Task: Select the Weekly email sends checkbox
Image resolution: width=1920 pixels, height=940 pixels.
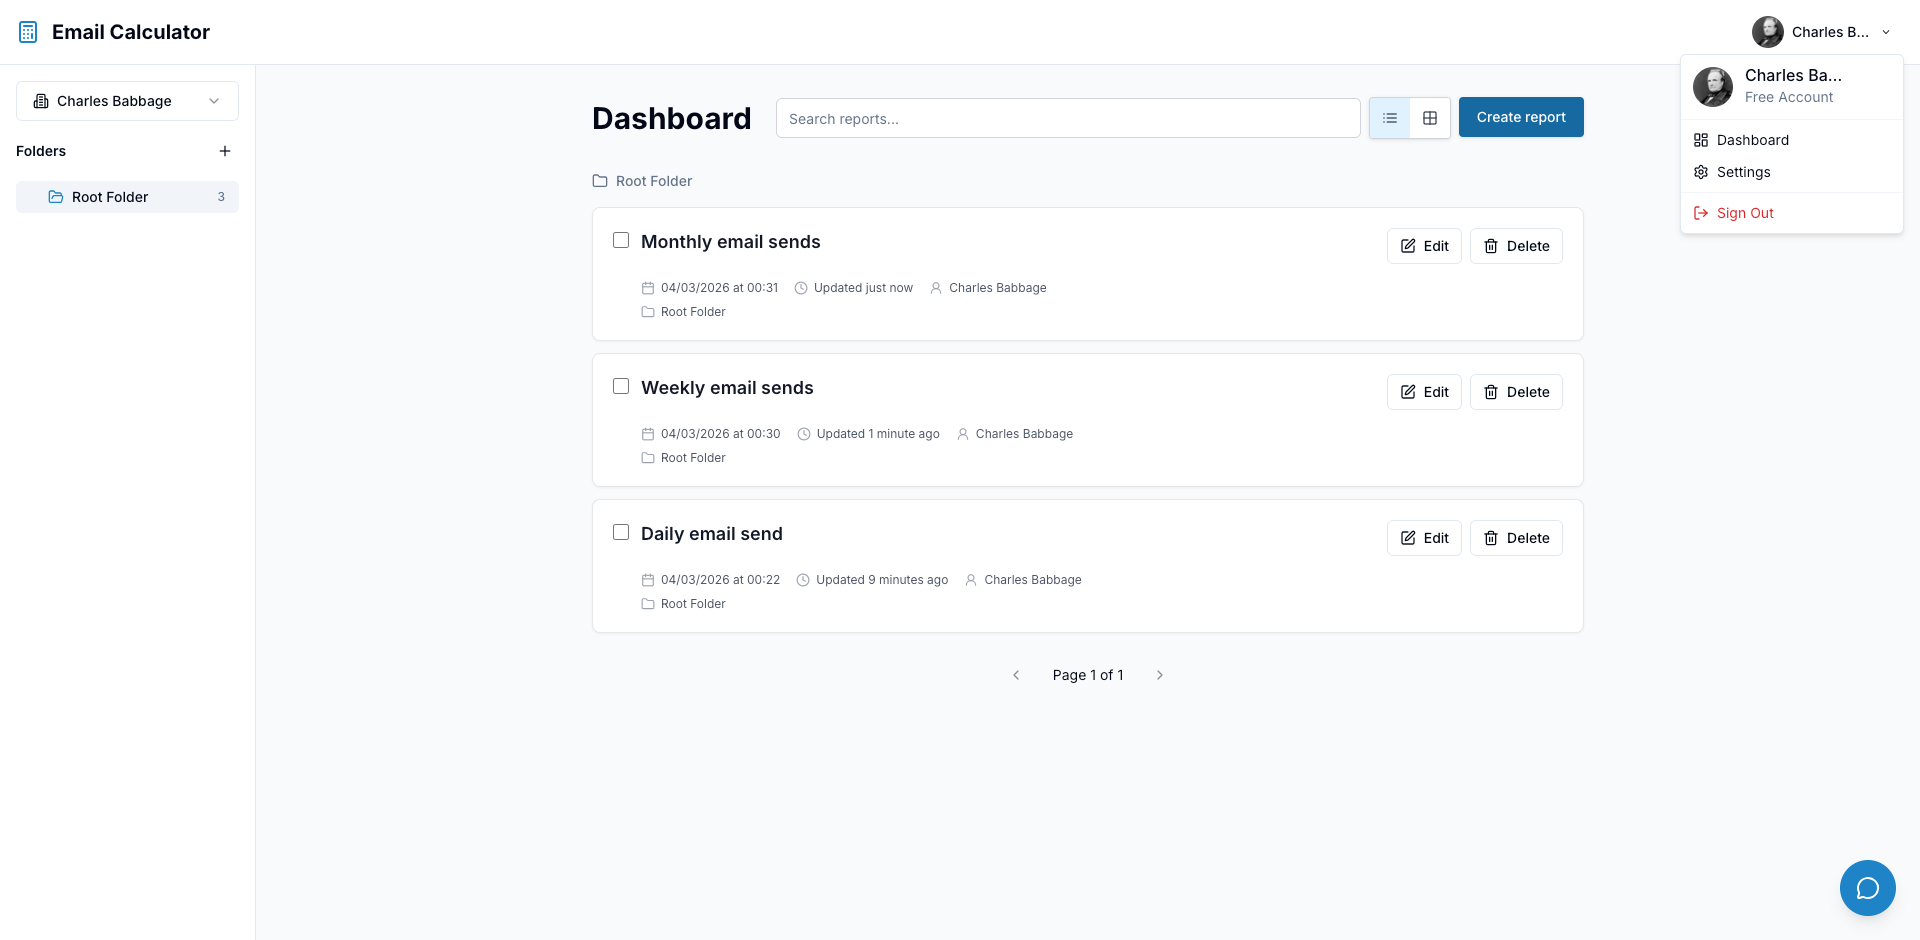Action: click(x=620, y=386)
